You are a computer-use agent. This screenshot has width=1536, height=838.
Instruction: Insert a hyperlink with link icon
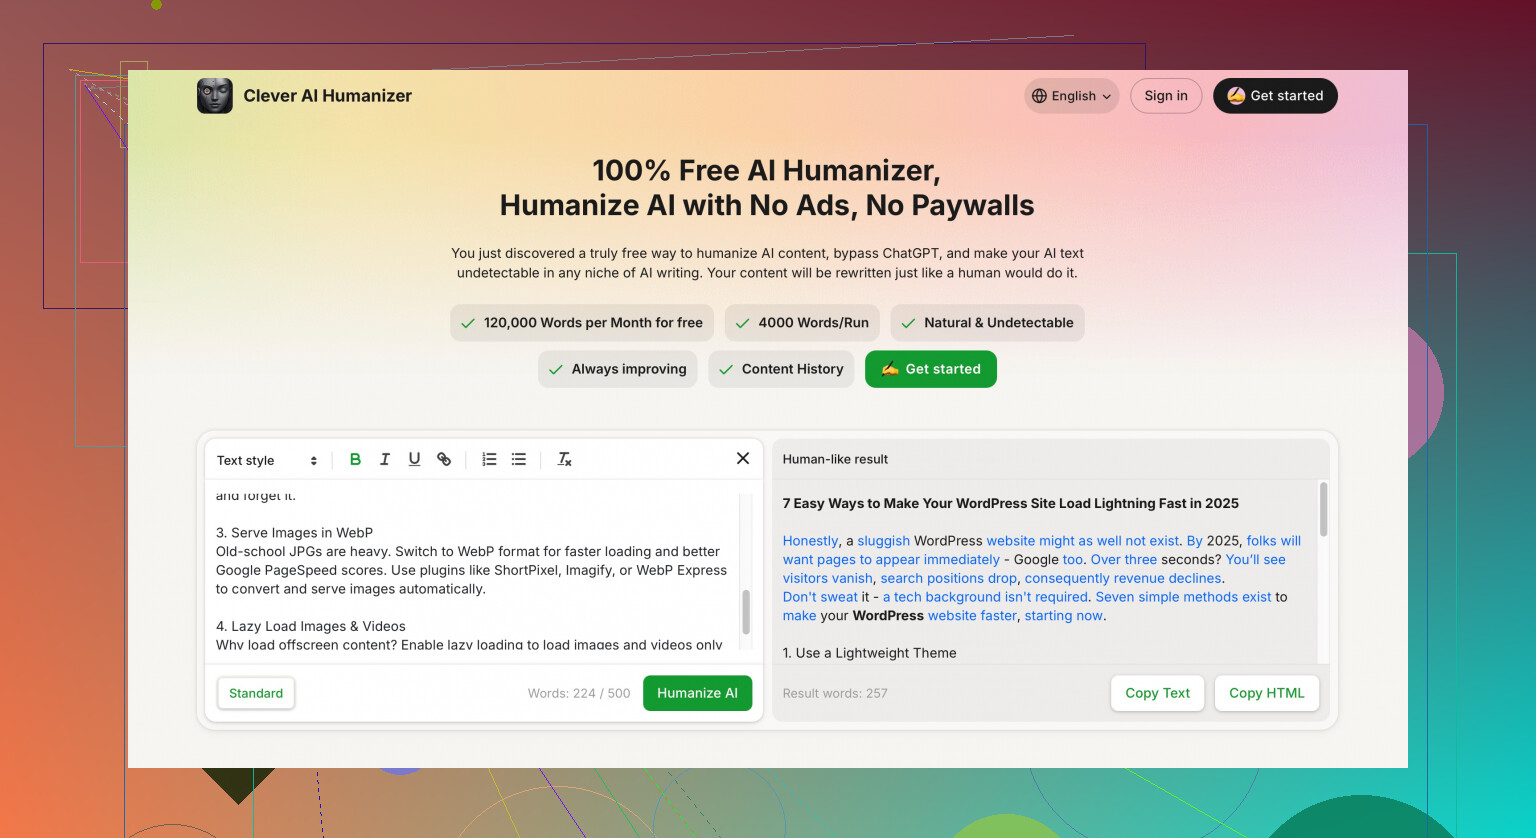[444, 459]
